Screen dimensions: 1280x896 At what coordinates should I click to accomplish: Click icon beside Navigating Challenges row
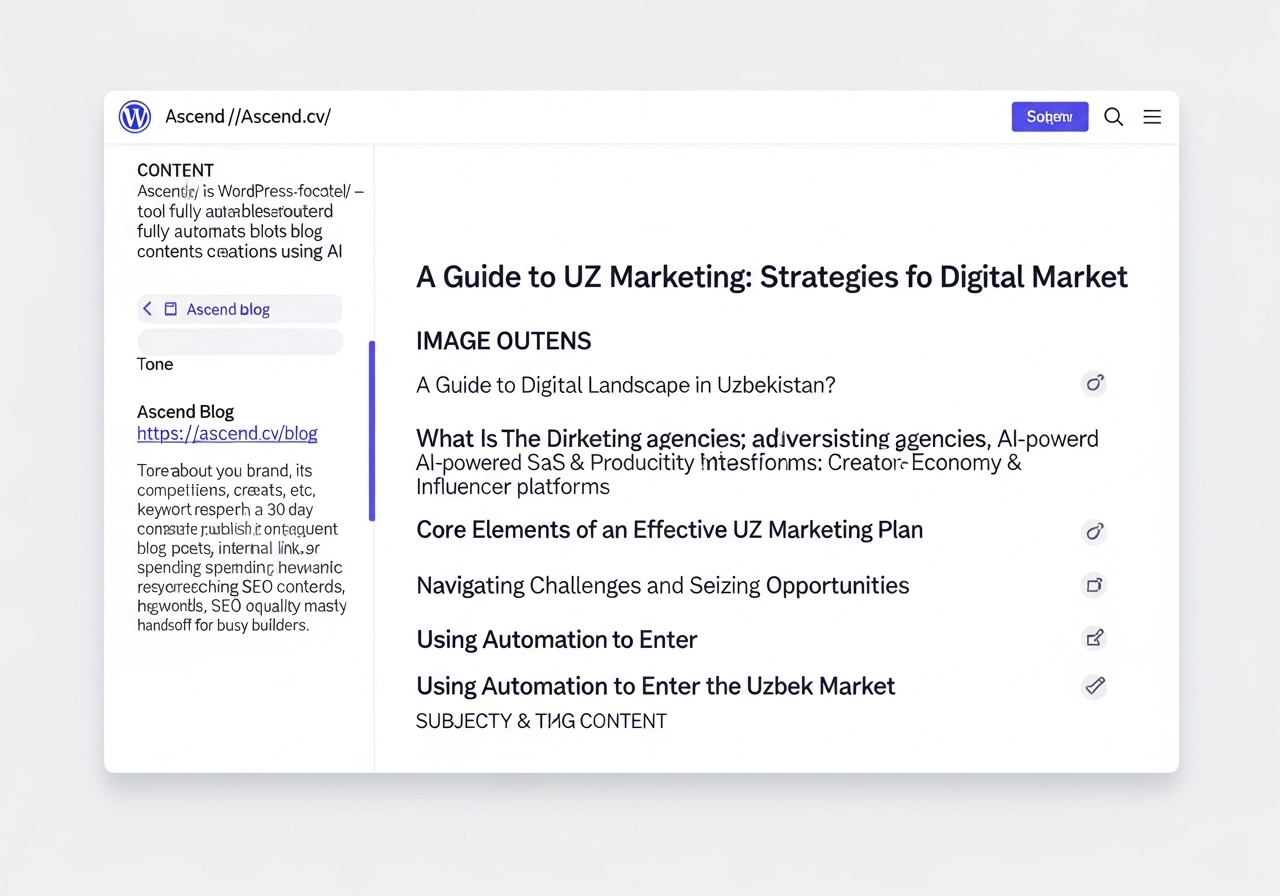coord(1094,585)
